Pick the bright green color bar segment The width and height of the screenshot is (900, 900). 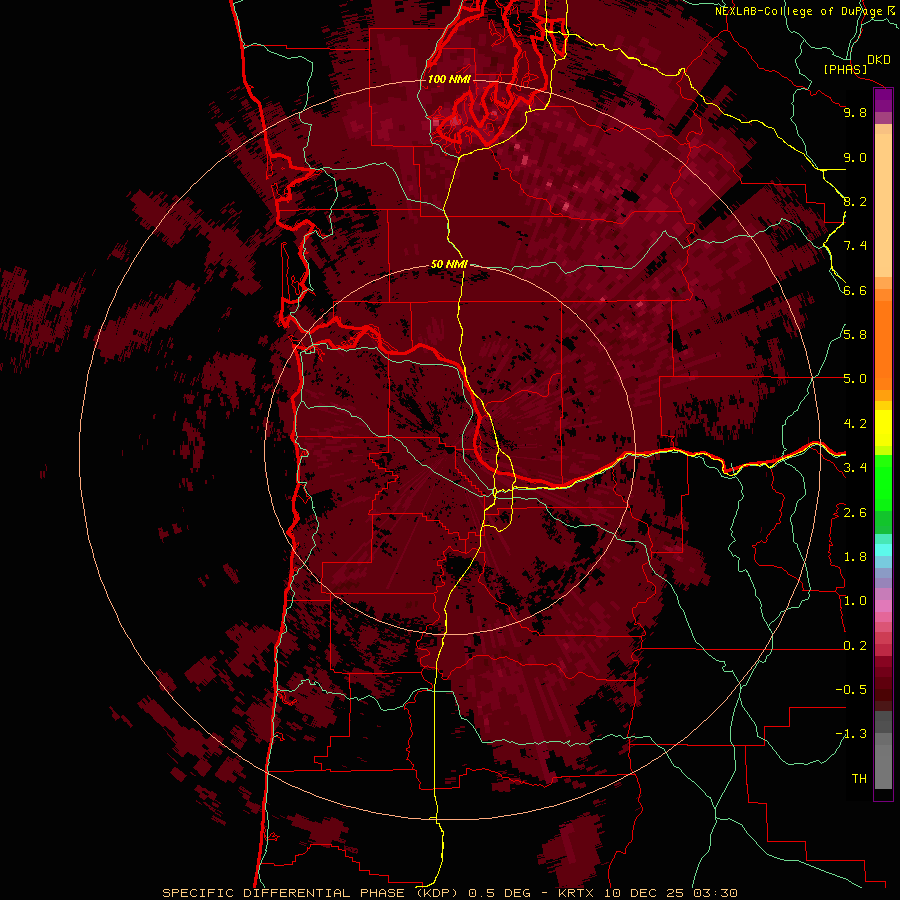tap(883, 484)
